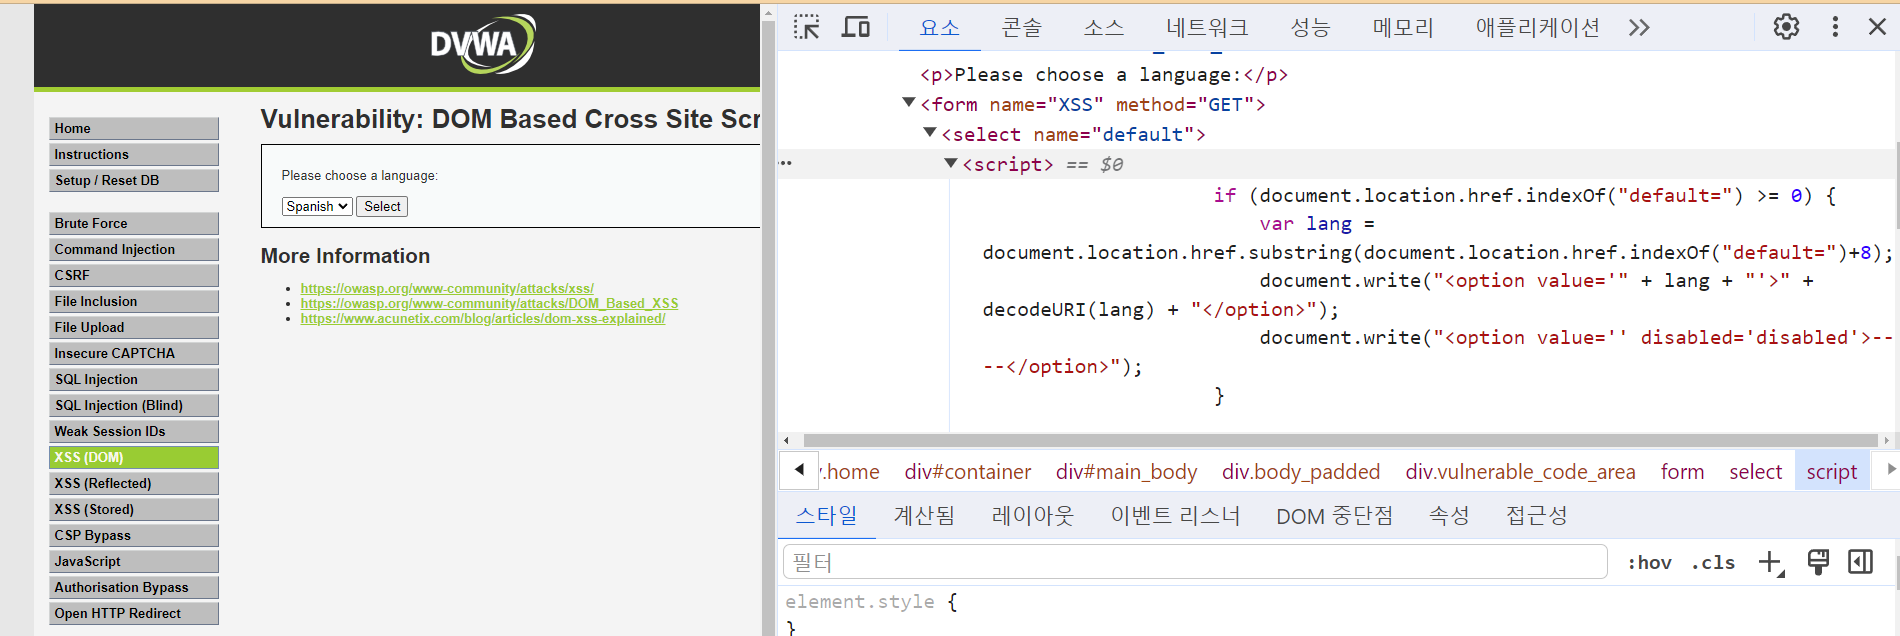The width and height of the screenshot is (1900, 636).
Task: Open CSP Bypass page
Action: pos(134,535)
